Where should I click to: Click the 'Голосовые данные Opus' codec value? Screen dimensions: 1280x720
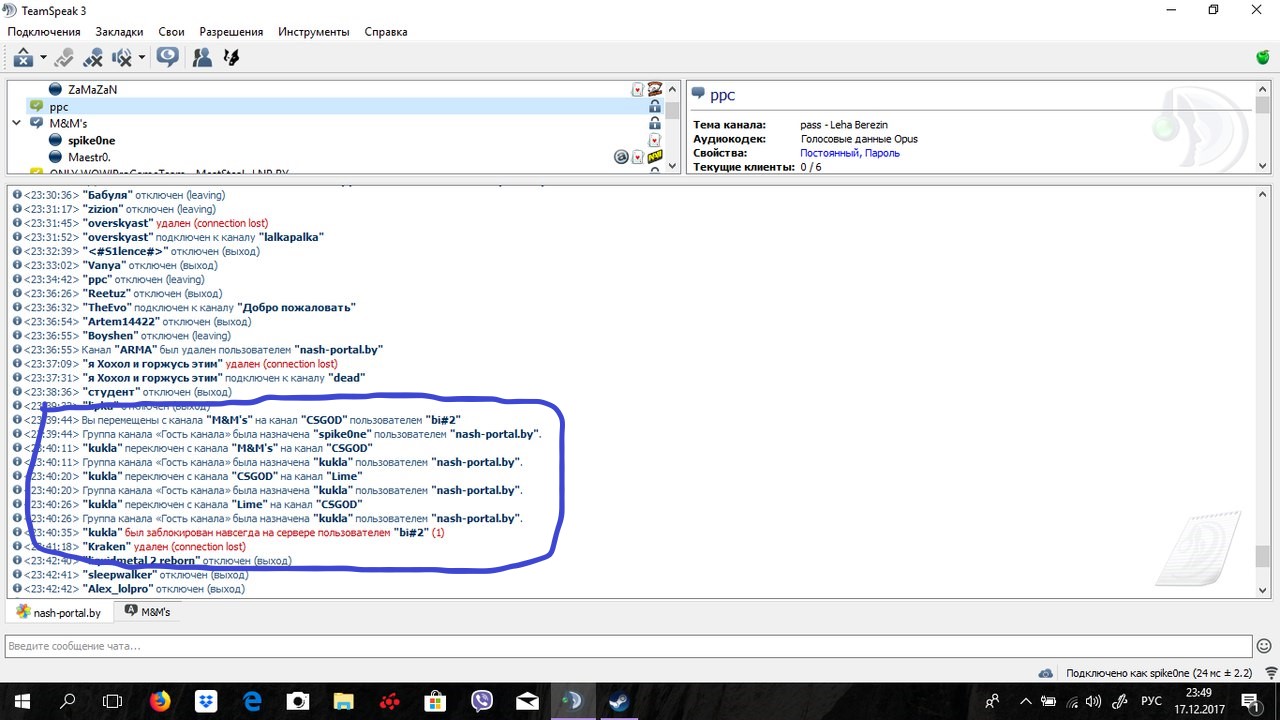click(859, 139)
